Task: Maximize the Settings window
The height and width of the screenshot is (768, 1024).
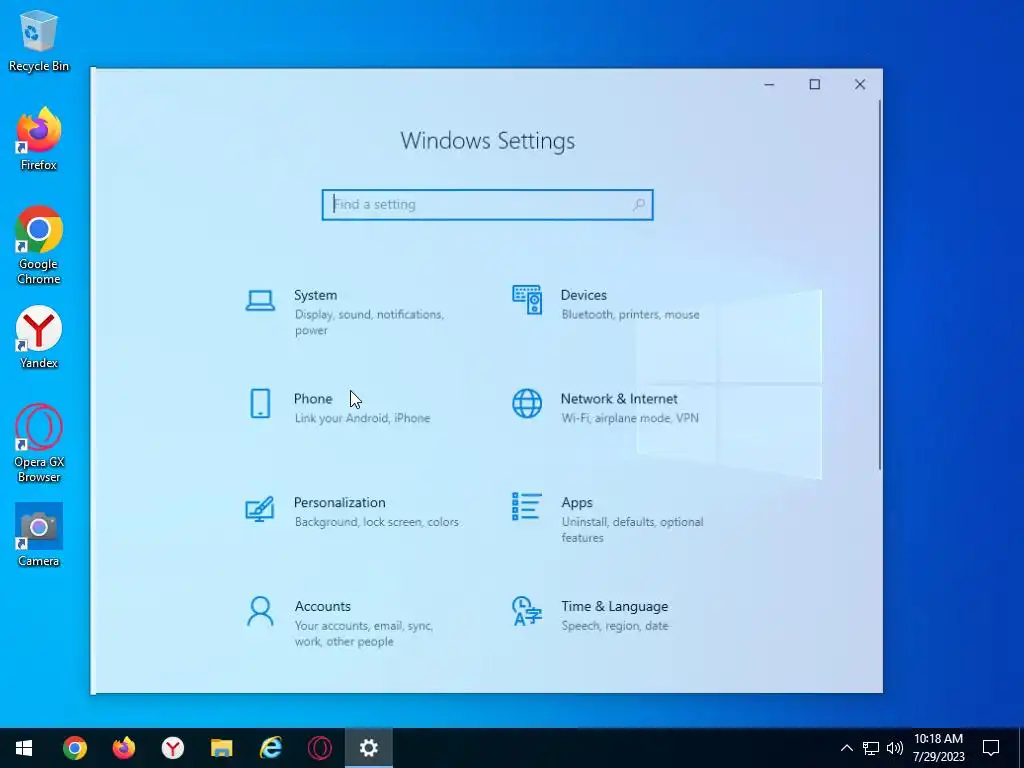Action: [x=814, y=84]
